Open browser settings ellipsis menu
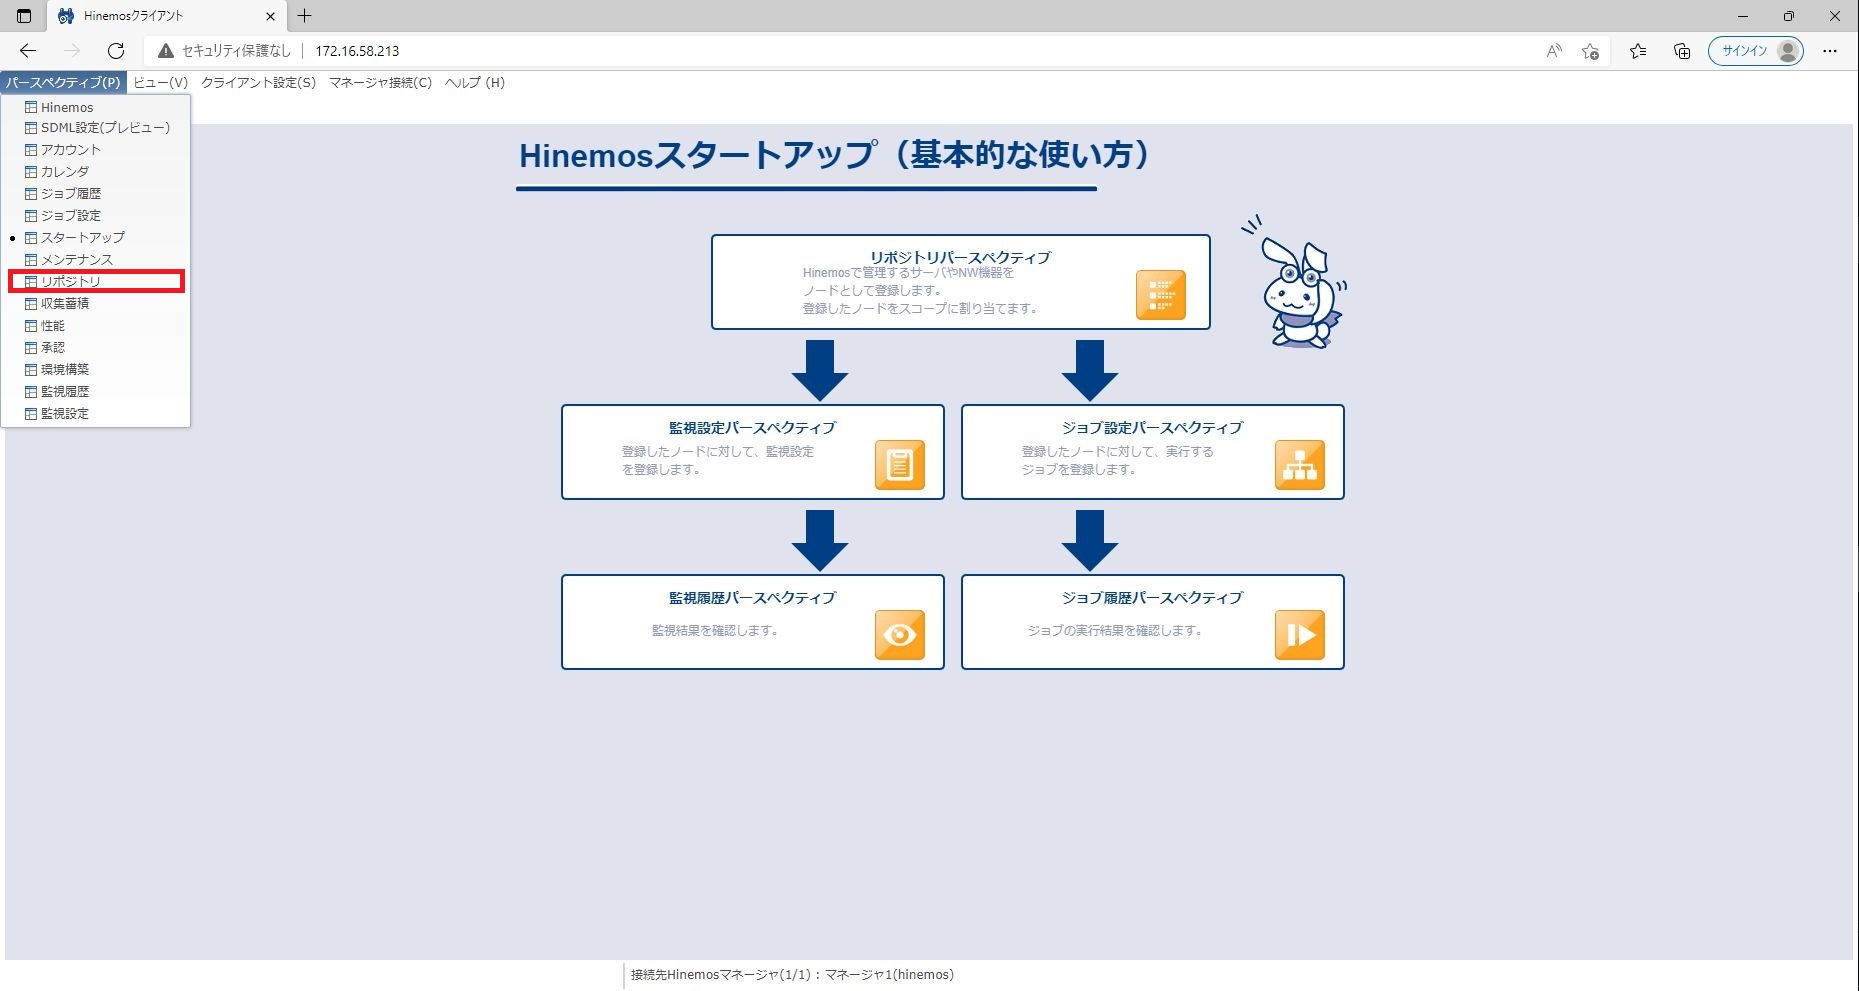Screen dimensions: 1859x991 [x=1830, y=50]
